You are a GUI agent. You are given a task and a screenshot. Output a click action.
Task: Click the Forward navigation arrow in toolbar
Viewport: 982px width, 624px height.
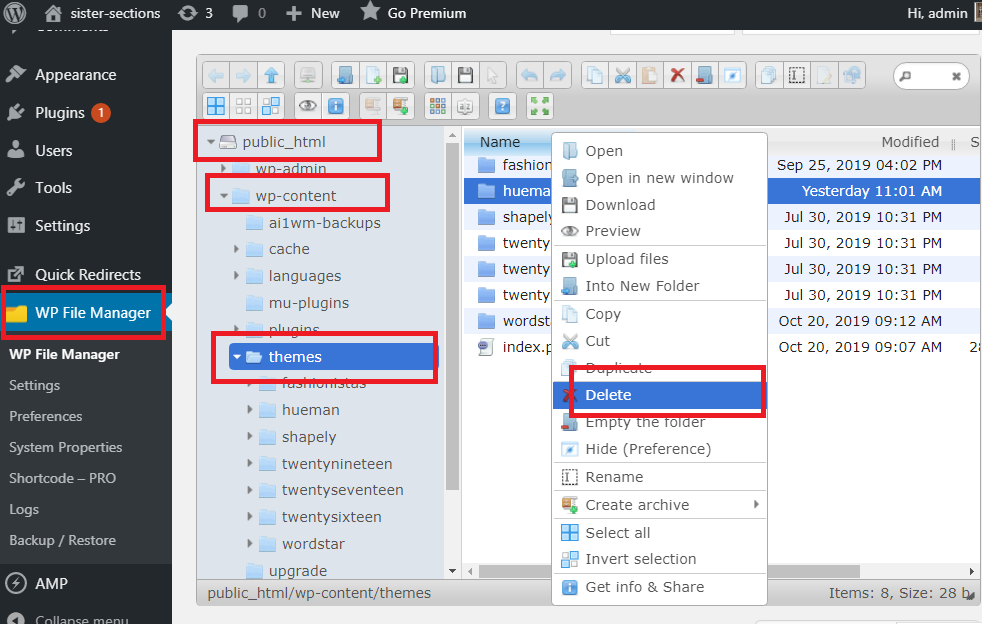(244, 76)
